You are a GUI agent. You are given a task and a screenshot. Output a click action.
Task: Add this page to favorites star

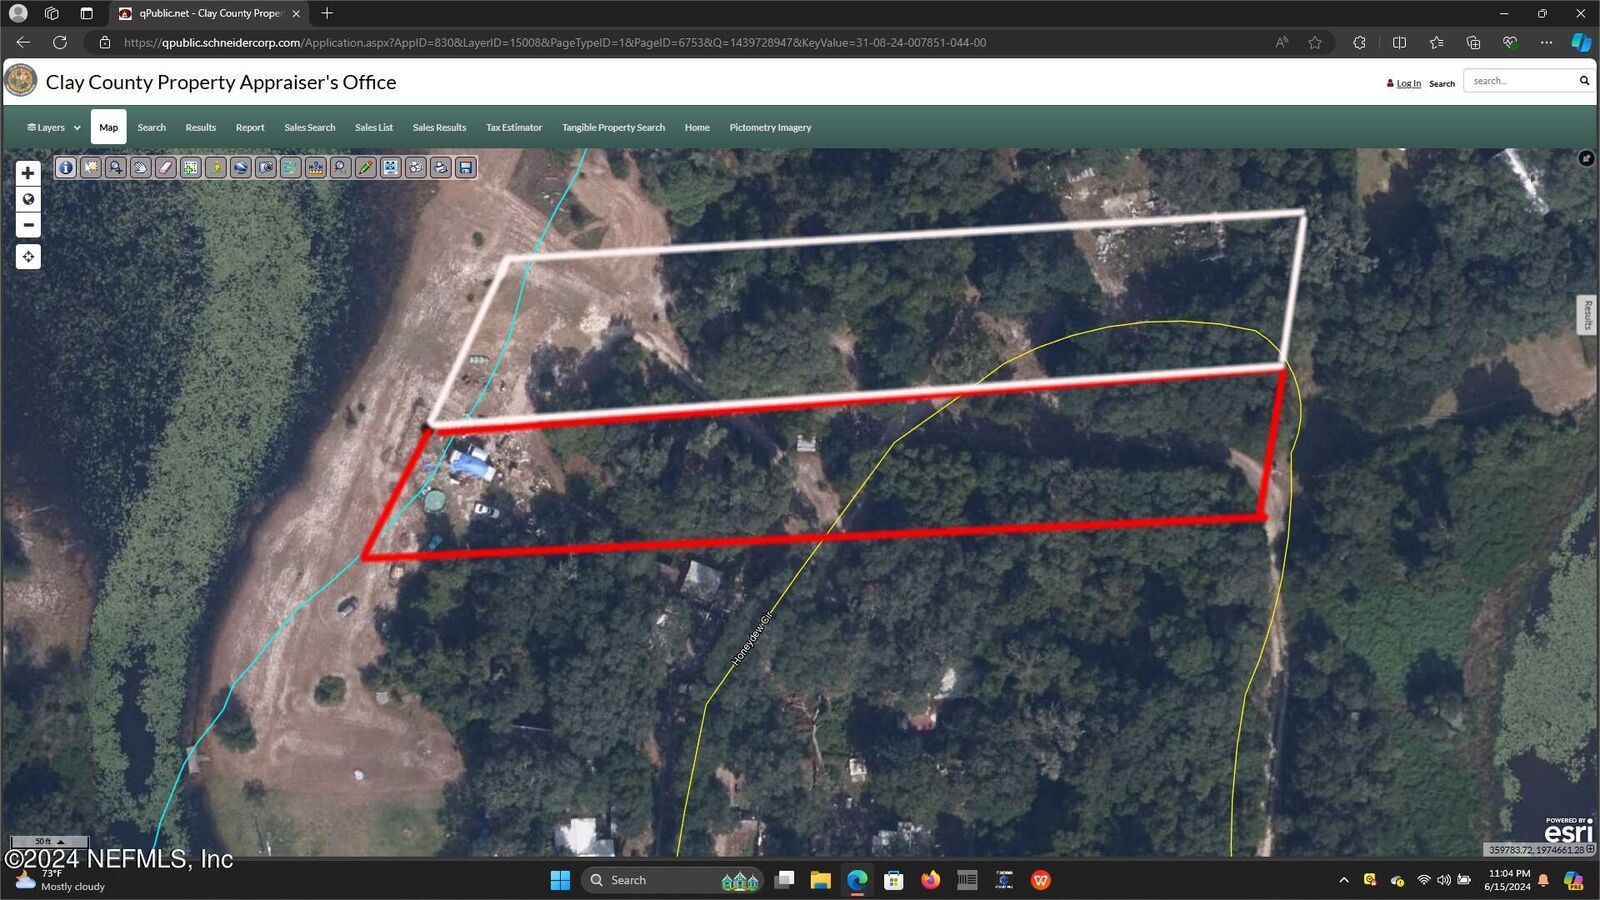(x=1315, y=43)
